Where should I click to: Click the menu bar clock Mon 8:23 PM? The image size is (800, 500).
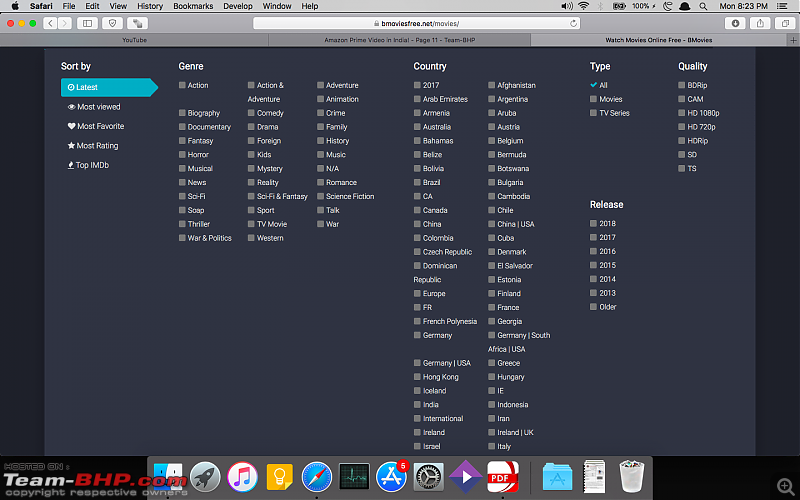(743, 6)
